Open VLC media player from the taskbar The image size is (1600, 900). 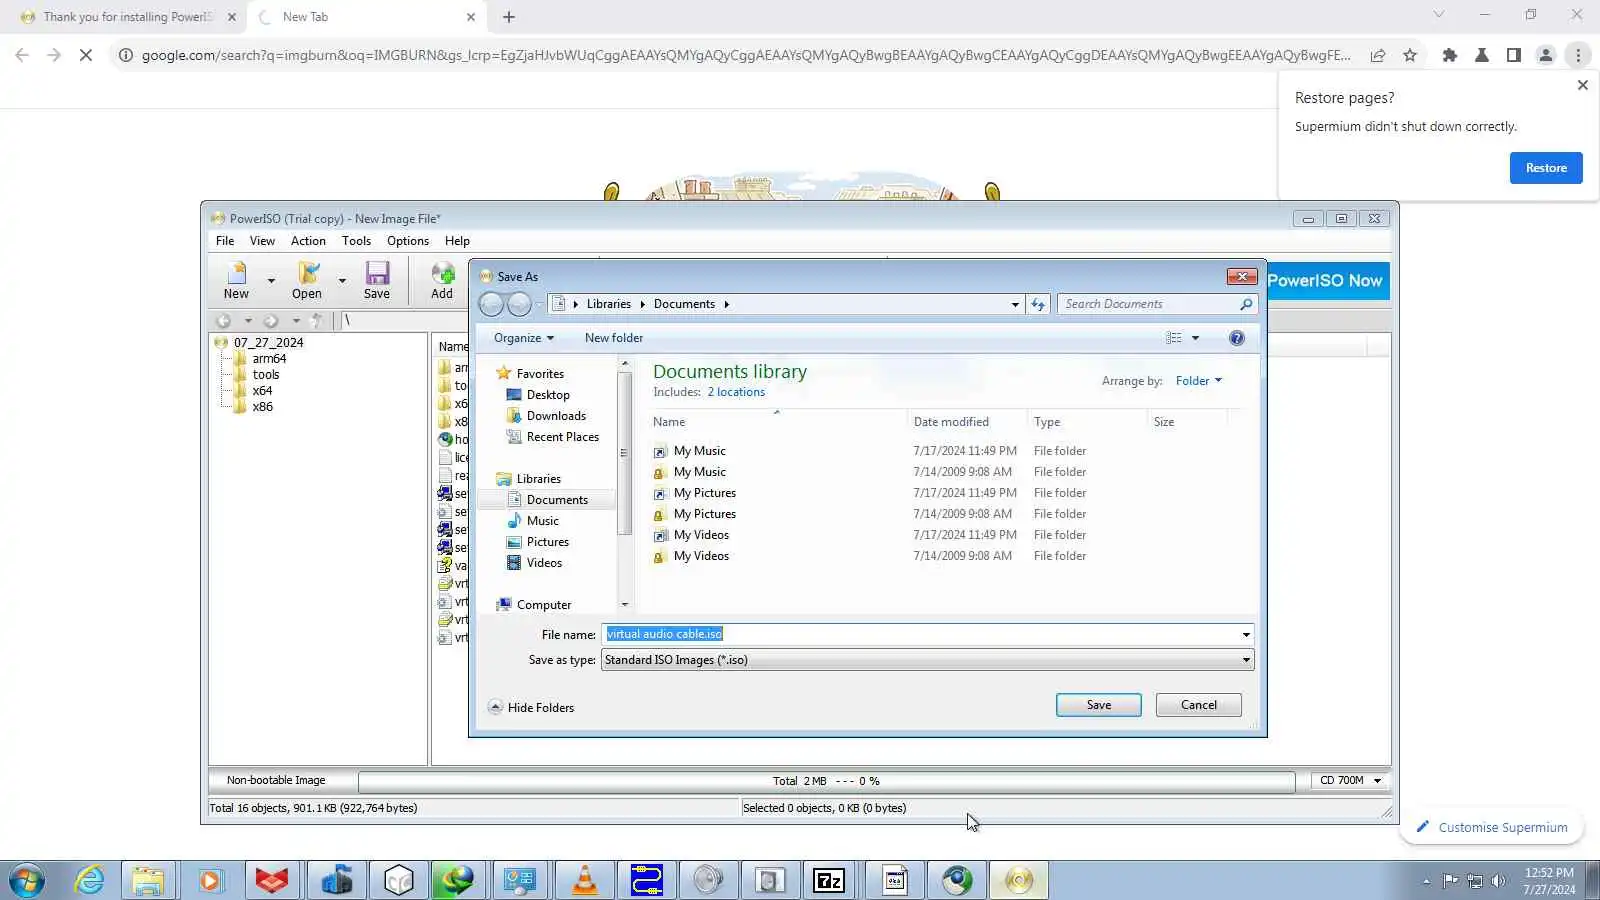pyautogui.click(x=585, y=880)
